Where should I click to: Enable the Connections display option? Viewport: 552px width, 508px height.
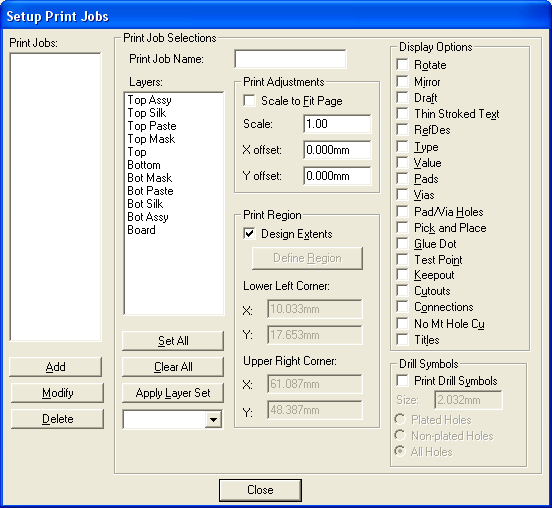point(402,306)
